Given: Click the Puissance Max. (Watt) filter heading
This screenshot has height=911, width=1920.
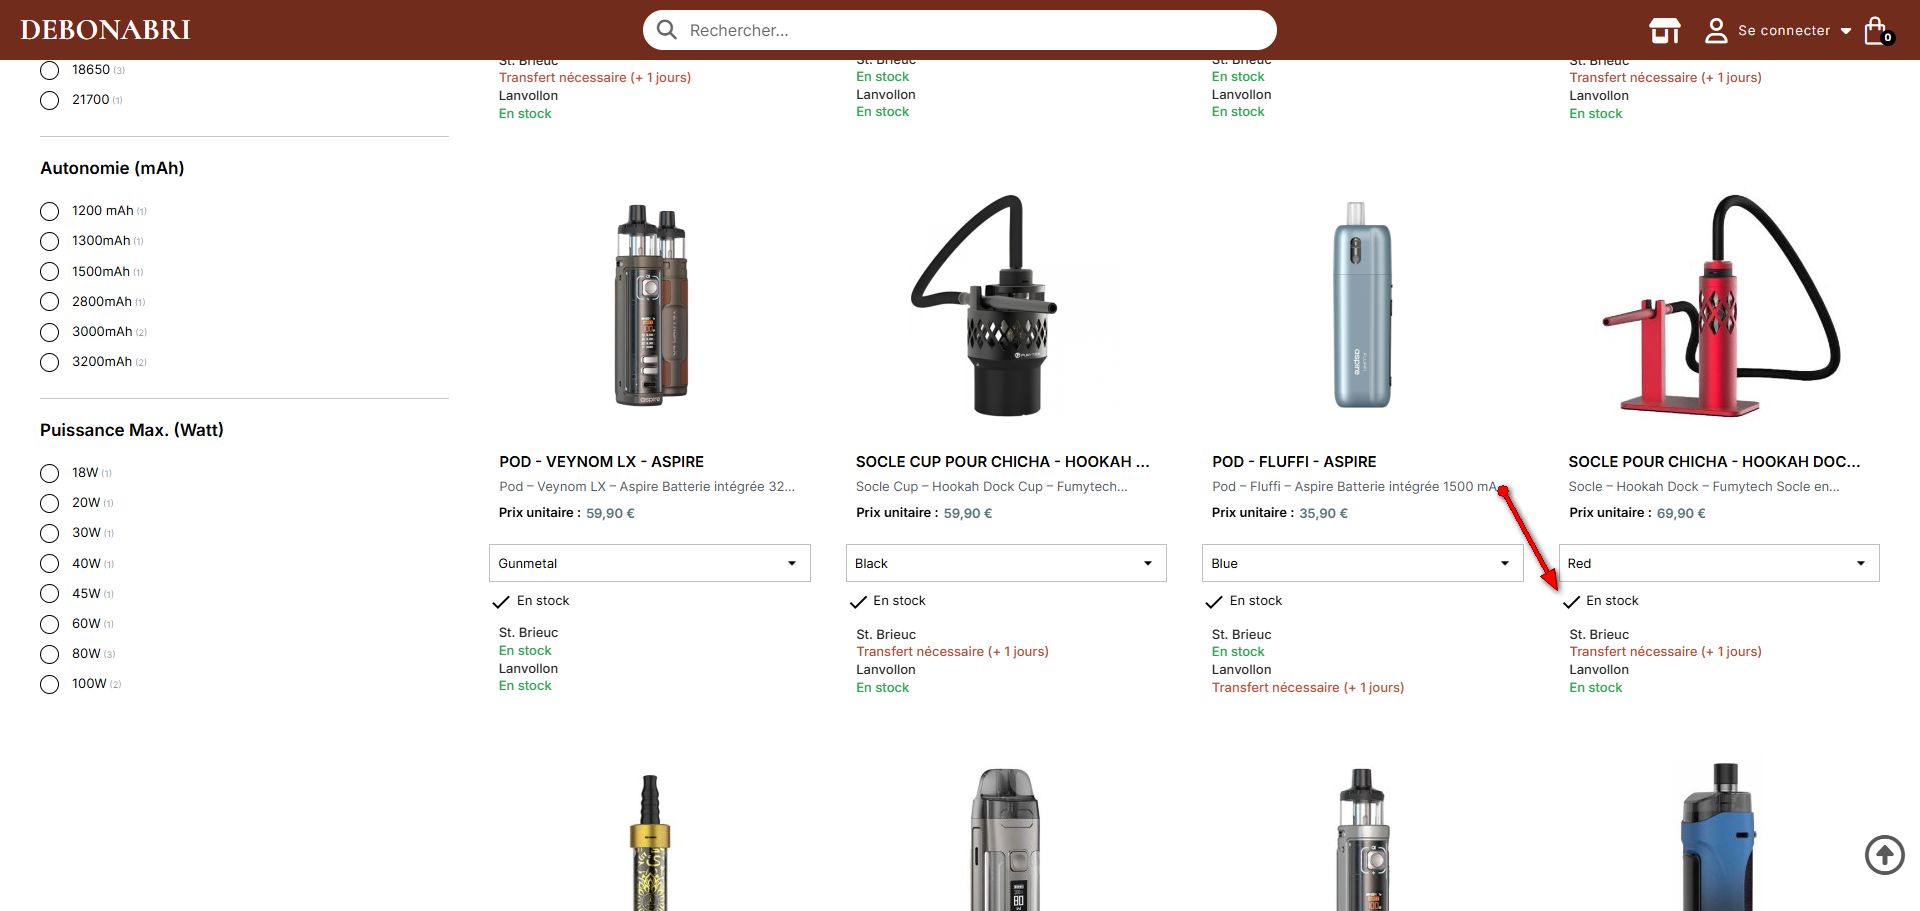Looking at the screenshot, I should coord(132,430).
